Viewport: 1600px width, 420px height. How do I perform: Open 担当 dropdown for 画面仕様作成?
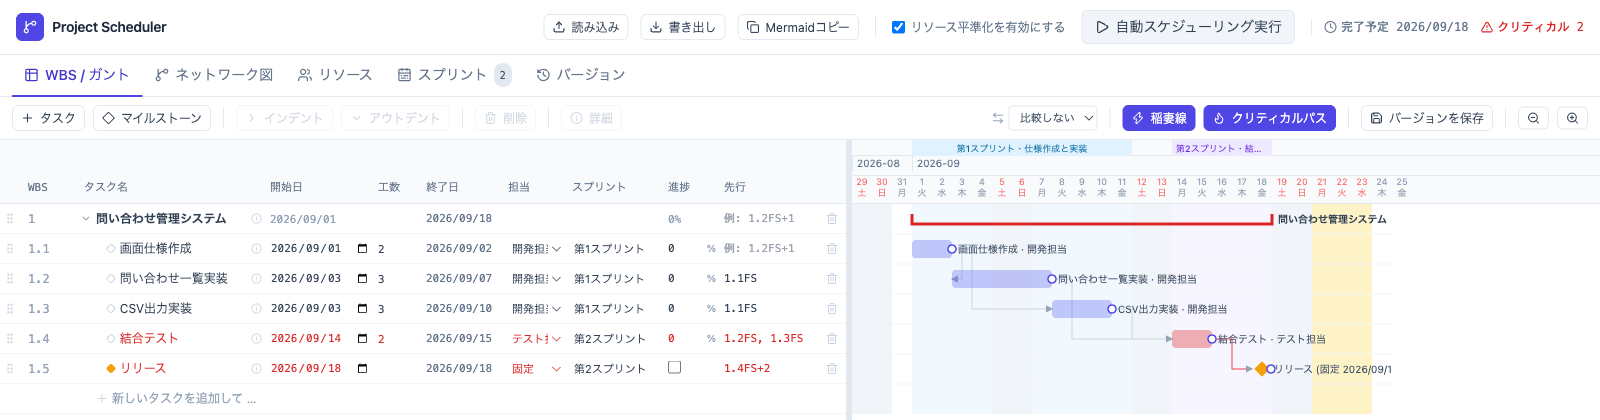(536, 249)
